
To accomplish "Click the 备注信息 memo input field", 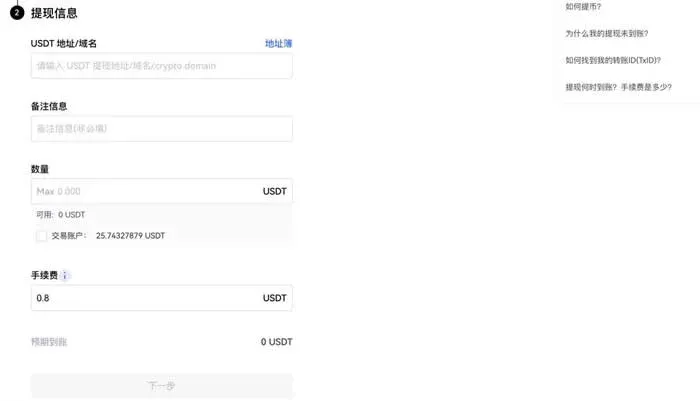I will pos(162,129).
